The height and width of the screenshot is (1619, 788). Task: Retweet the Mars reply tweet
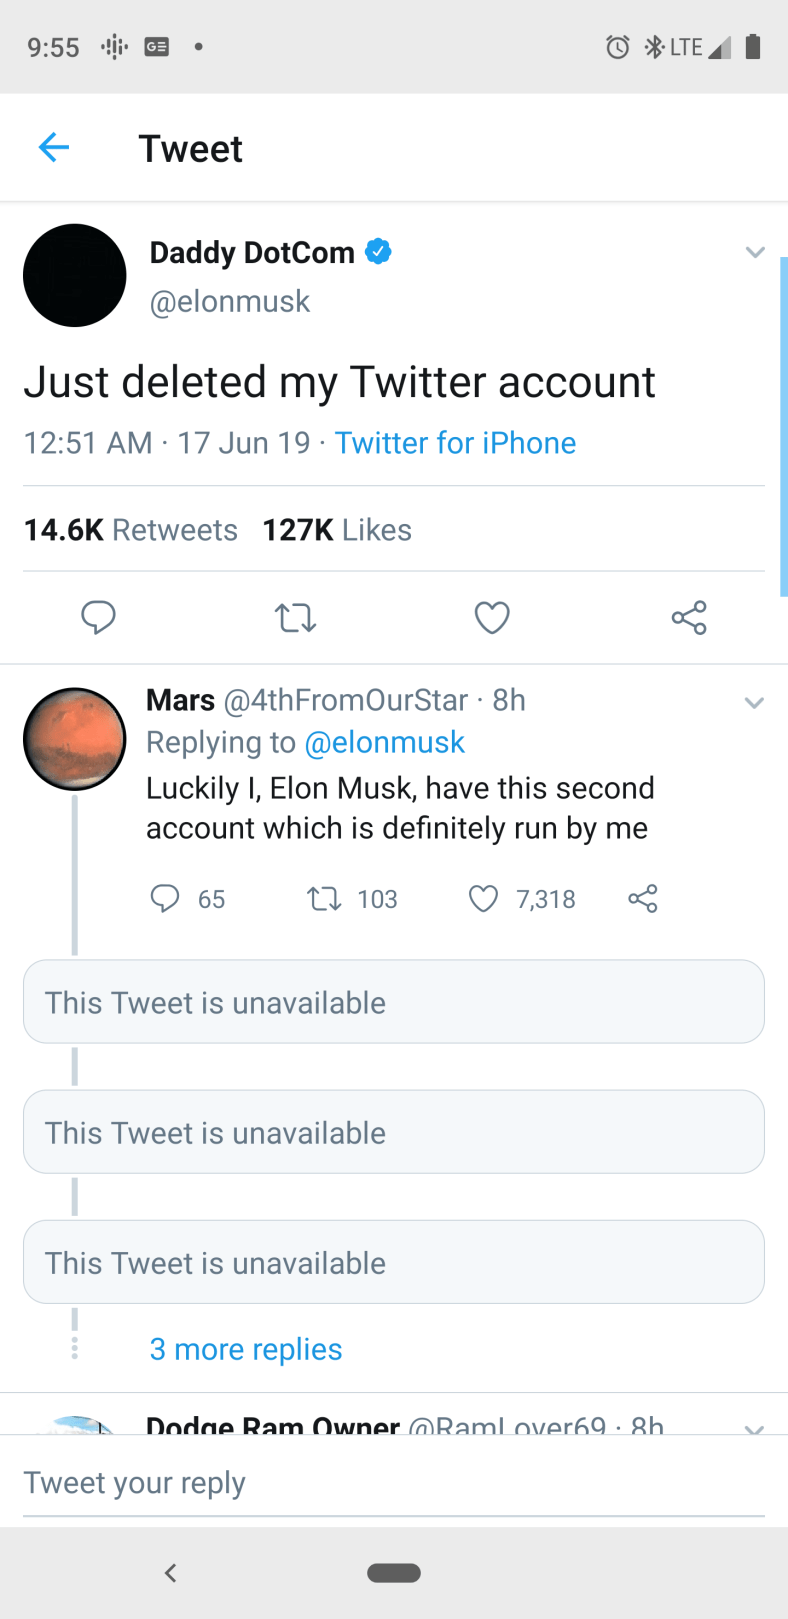coord(323,898)
